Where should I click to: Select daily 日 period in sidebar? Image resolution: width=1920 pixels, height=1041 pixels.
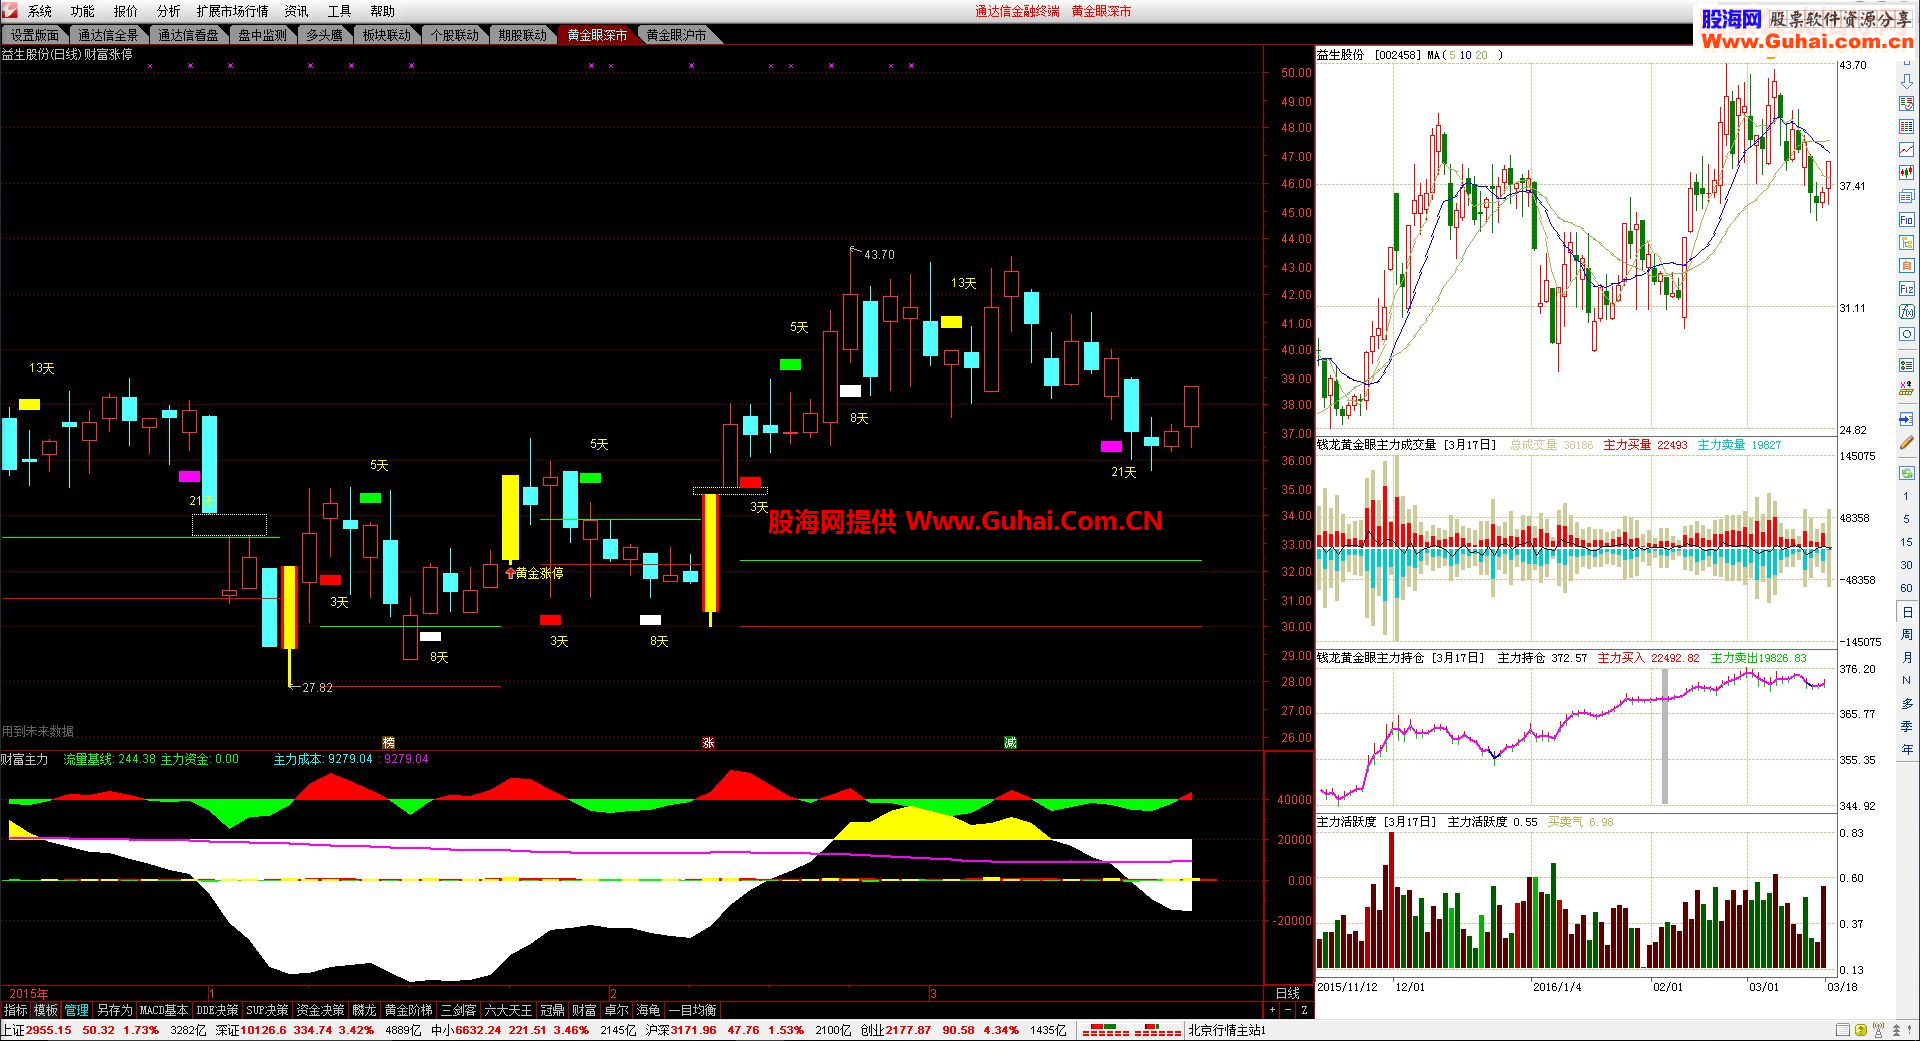(x=1906, y=611)
